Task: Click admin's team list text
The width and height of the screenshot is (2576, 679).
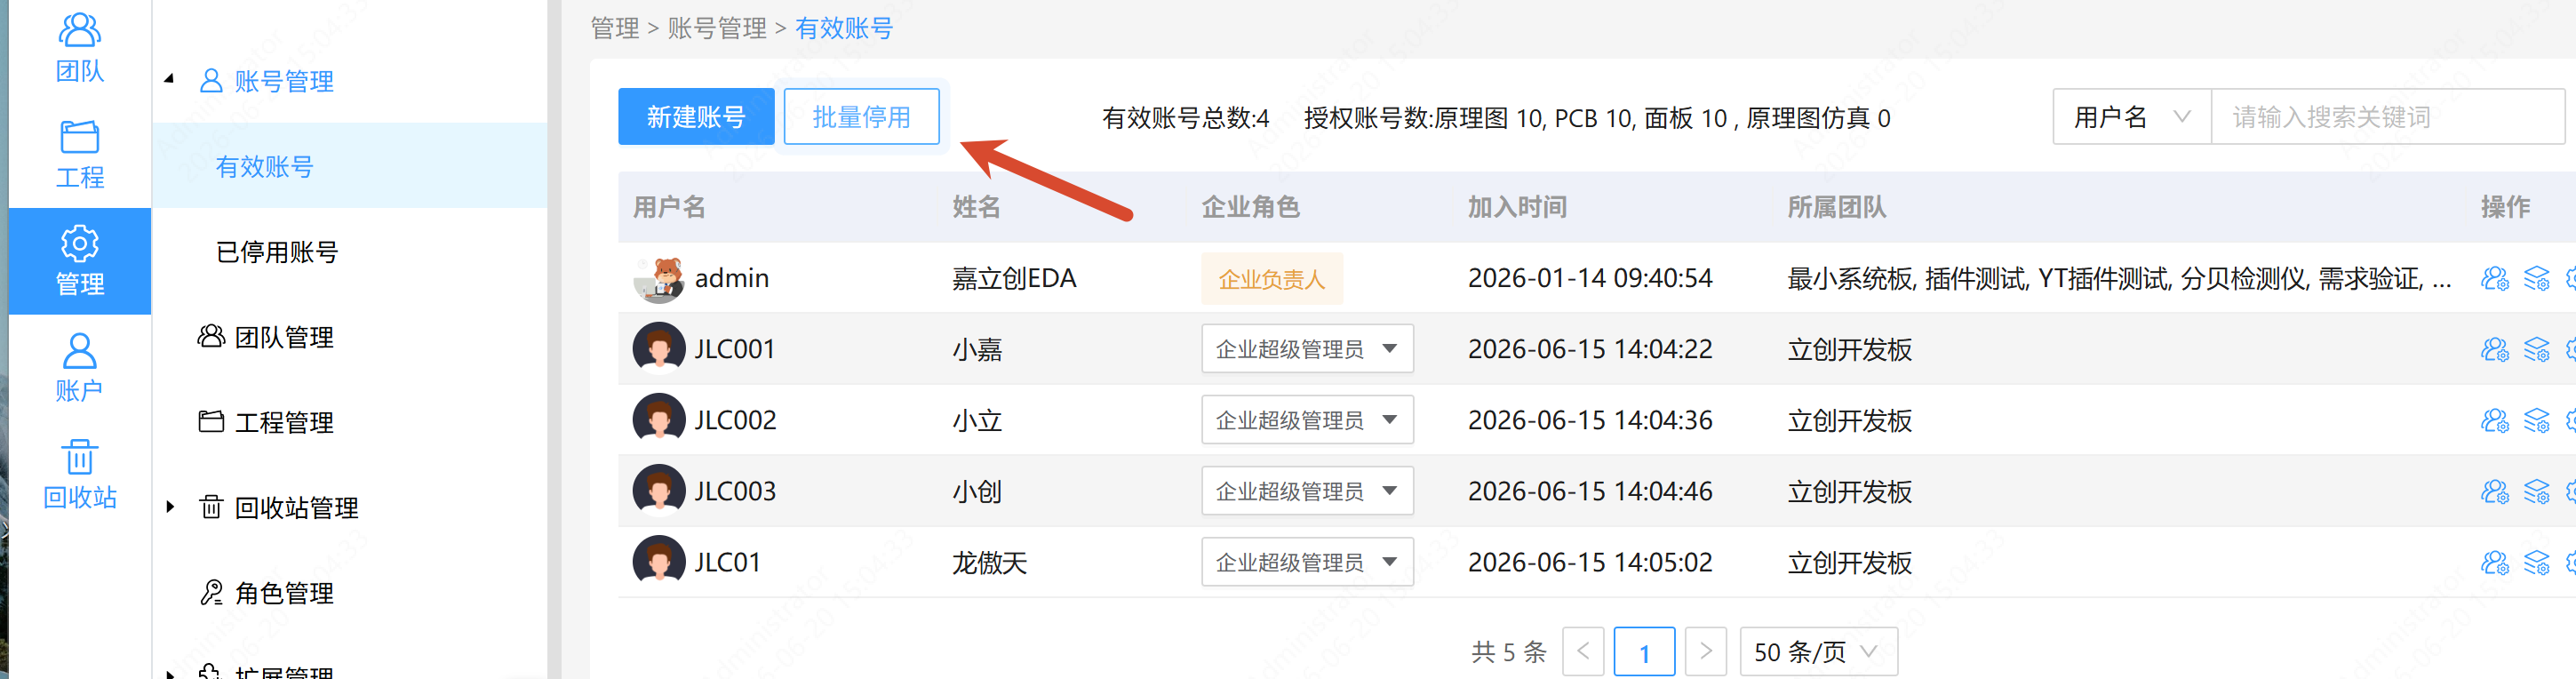Action: click(2119, 279)
